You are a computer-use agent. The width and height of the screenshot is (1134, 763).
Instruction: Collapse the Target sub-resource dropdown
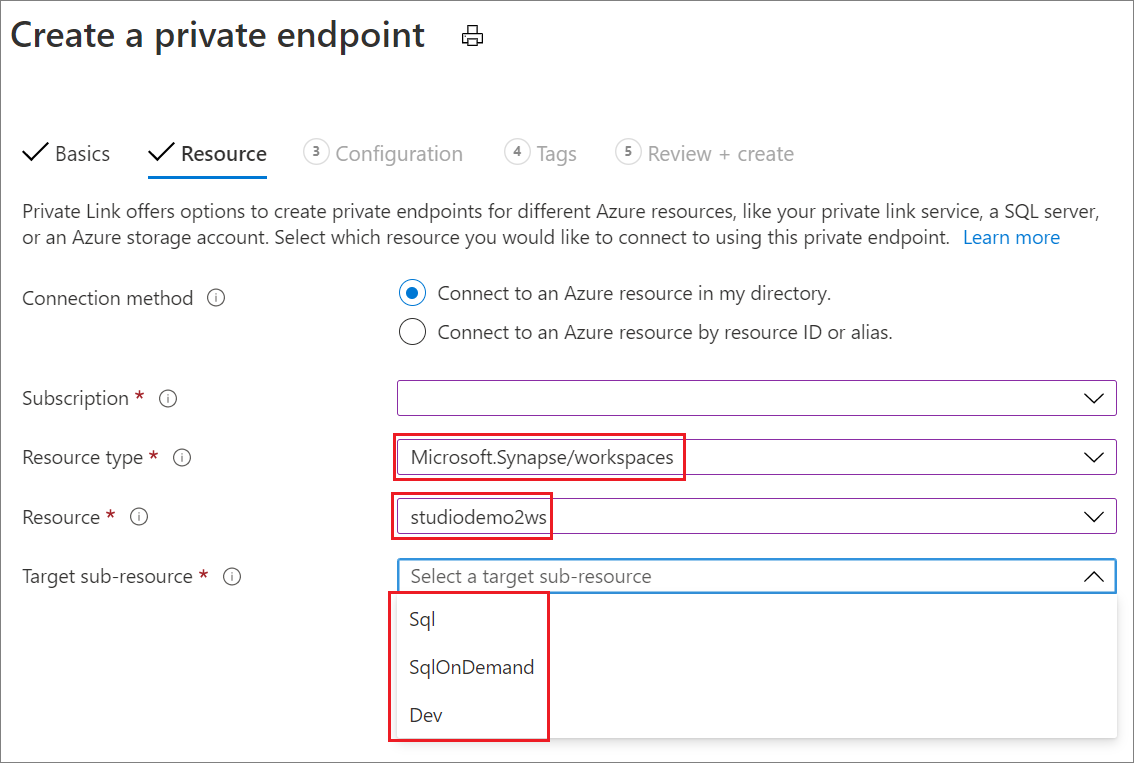click(x=1093, y=577)
